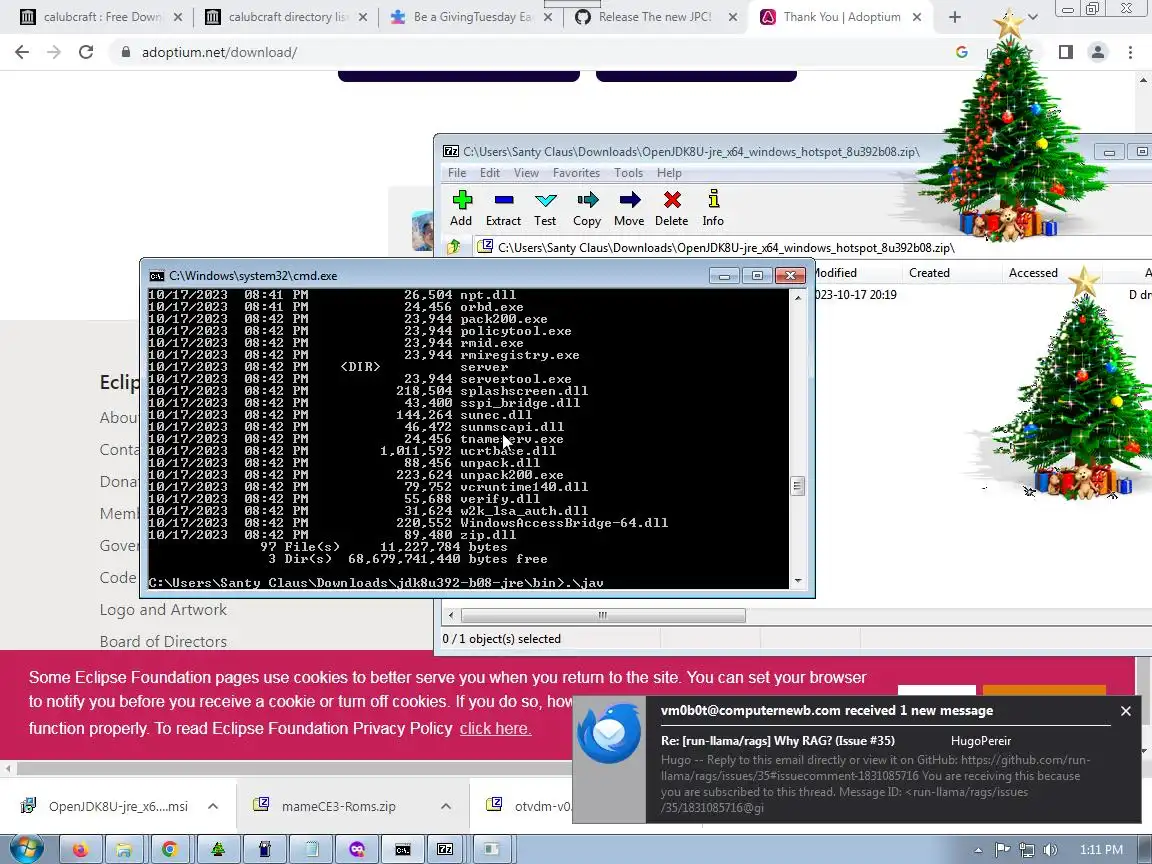This screenshot has width=1152, height=864.
Task: Close the Thank You Adoptium tab
Action: coord(917,17)
